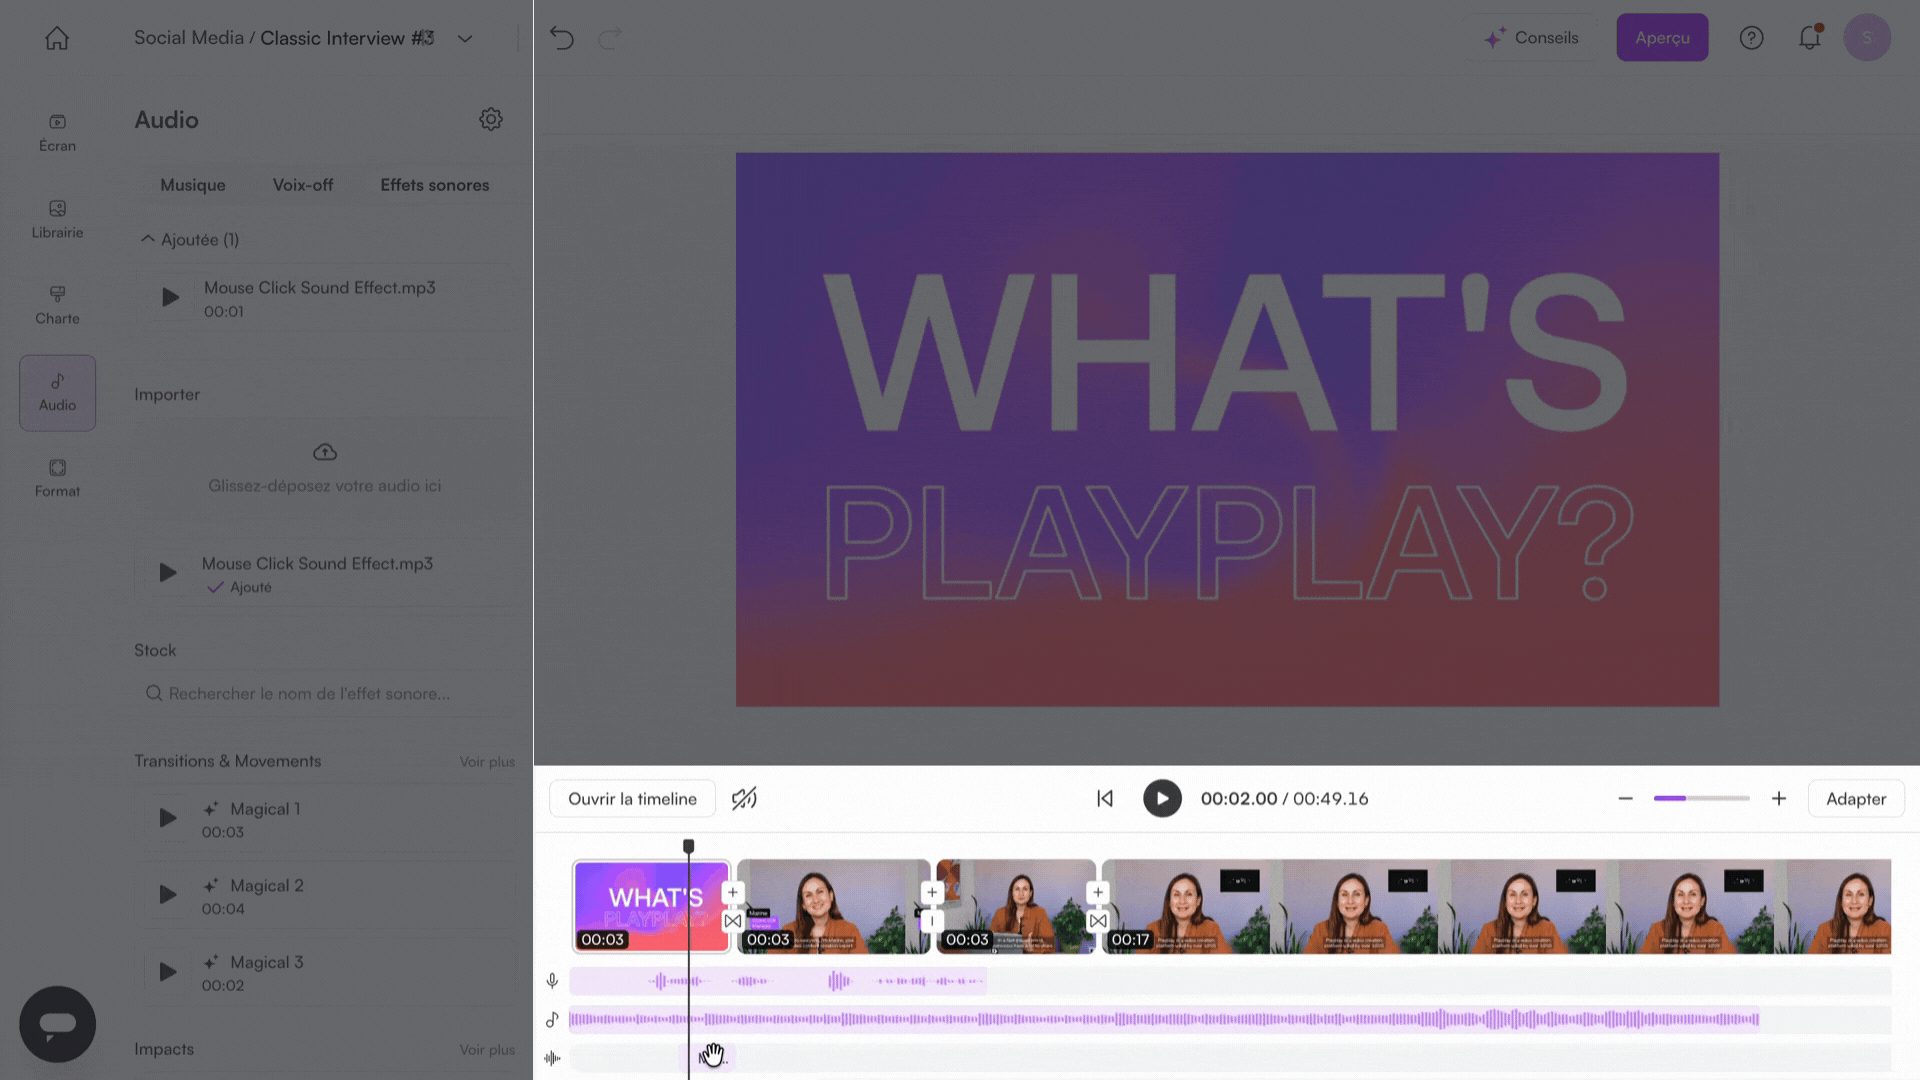Open notifications bell icon
The height and width of the screenshot is (1080, 1920).
point(1809,38)
